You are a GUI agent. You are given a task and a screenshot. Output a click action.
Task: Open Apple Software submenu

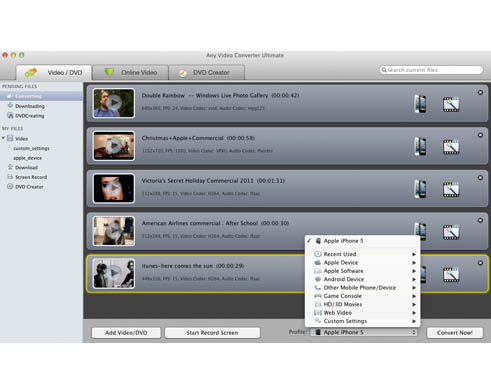[363, 271]
